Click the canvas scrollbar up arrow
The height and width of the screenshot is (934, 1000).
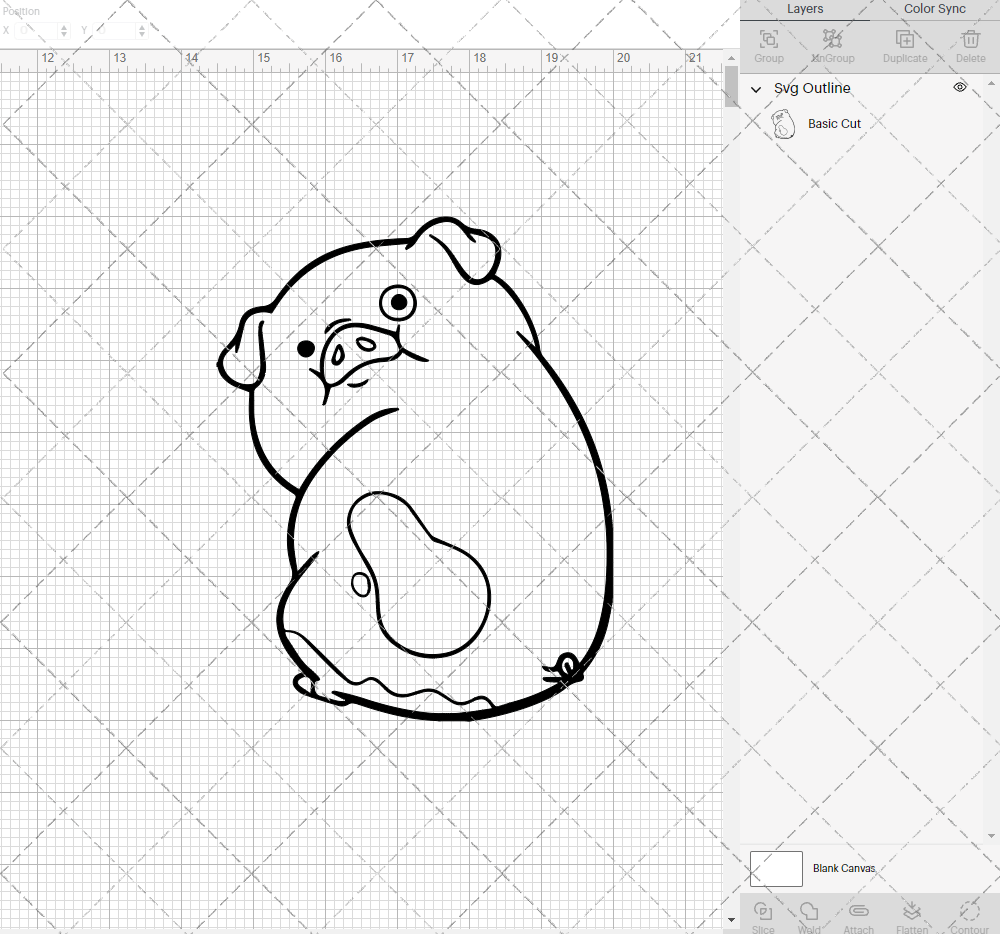(732, 58)
